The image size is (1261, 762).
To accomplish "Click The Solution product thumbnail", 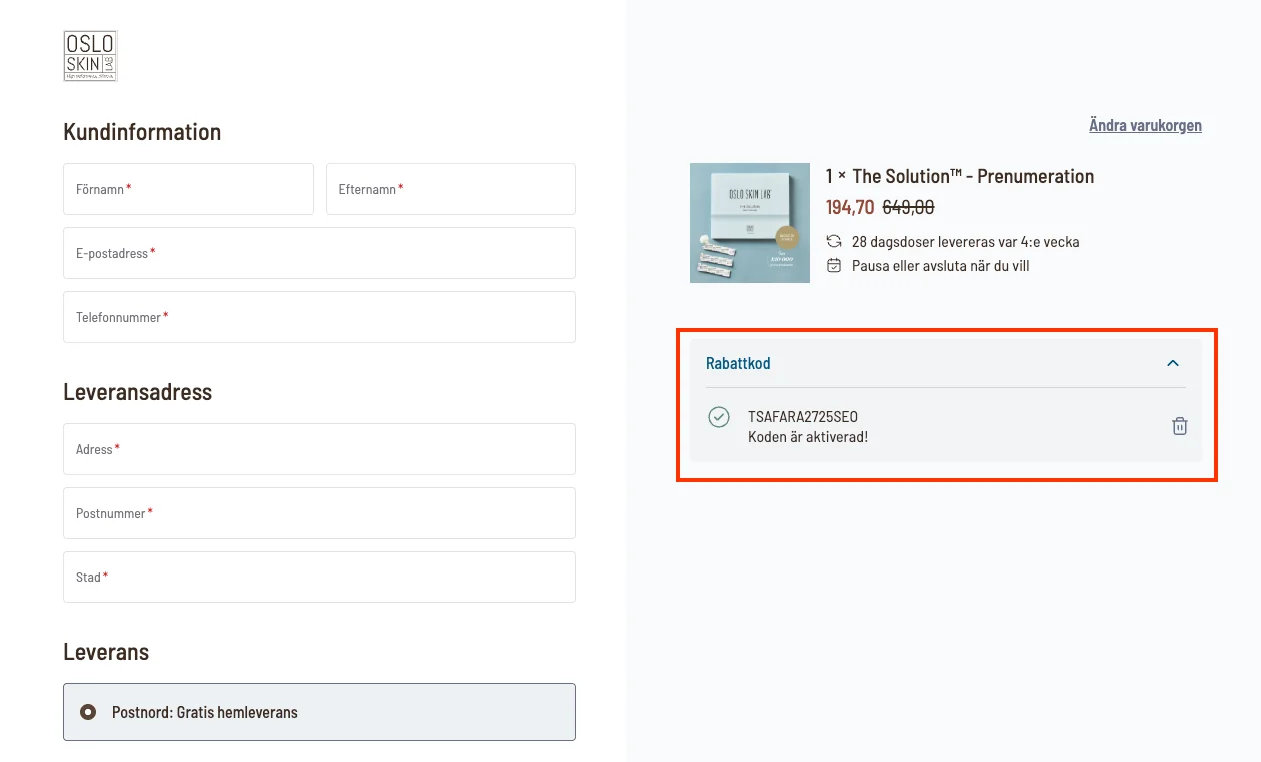I will pos(750,223).
